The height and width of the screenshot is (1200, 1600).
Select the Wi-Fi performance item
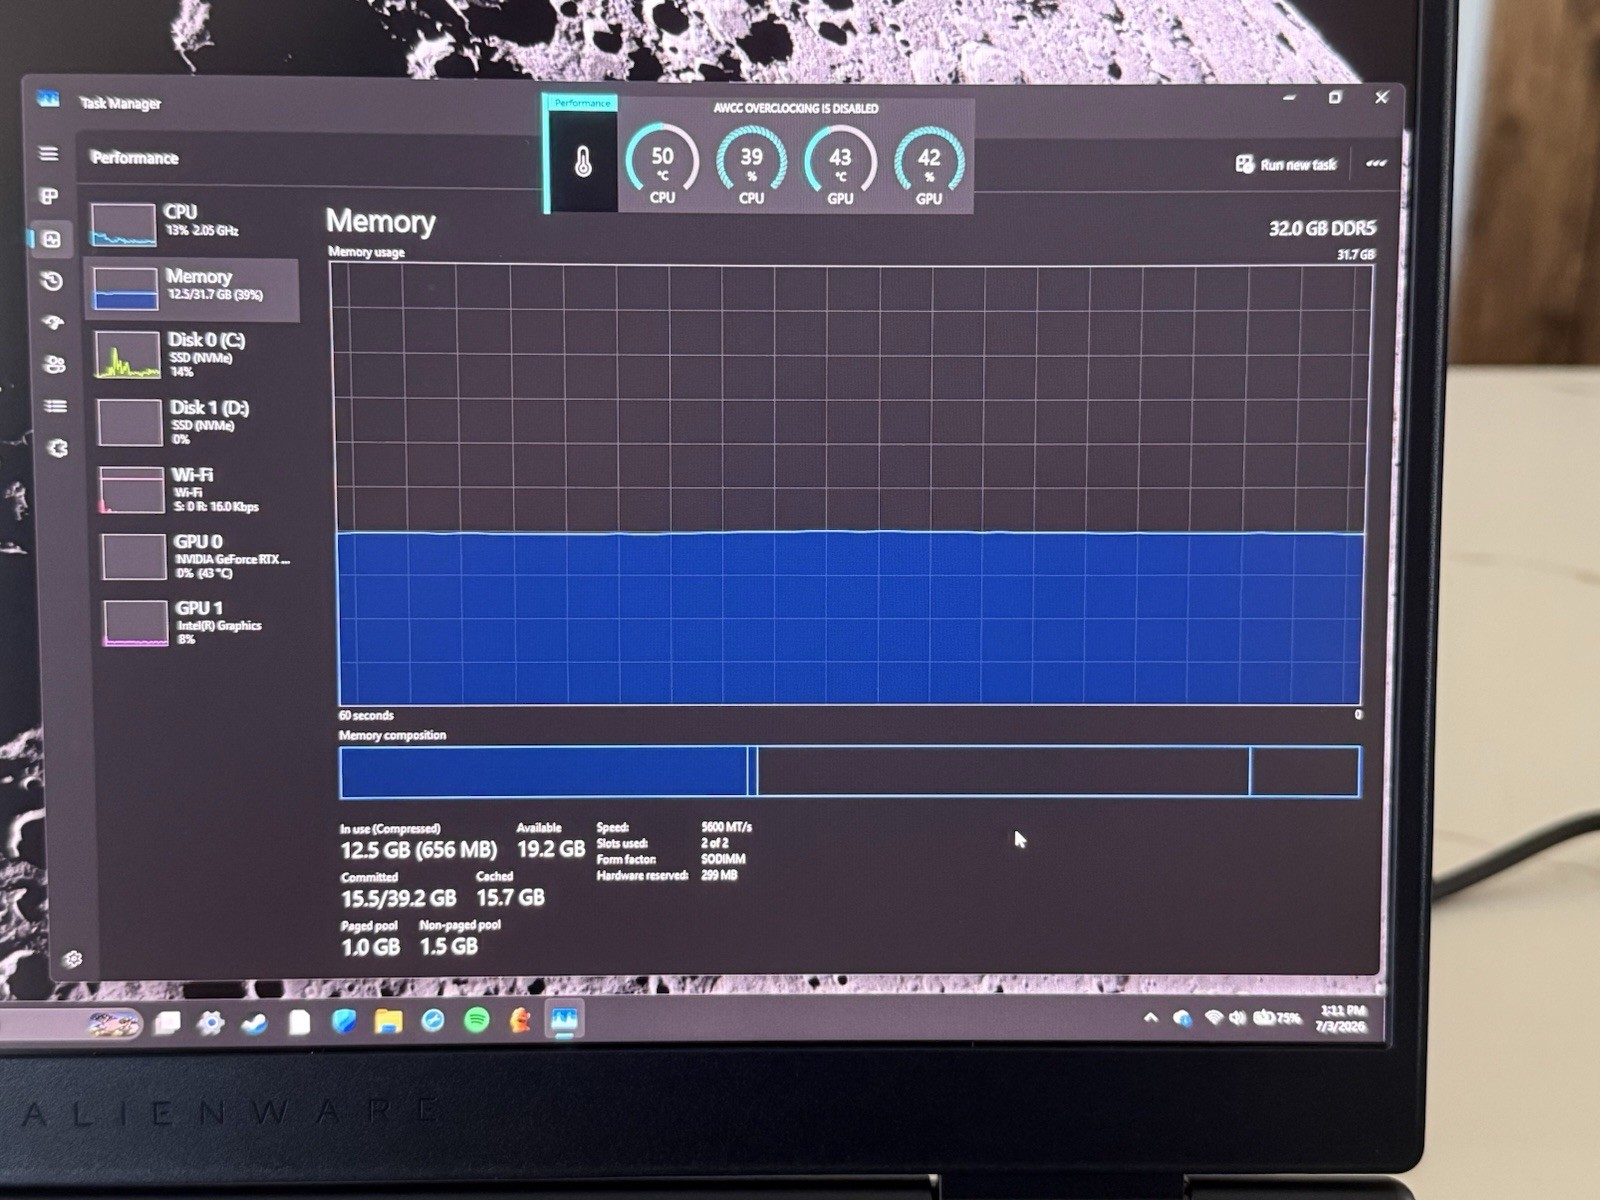coord(199,489)
